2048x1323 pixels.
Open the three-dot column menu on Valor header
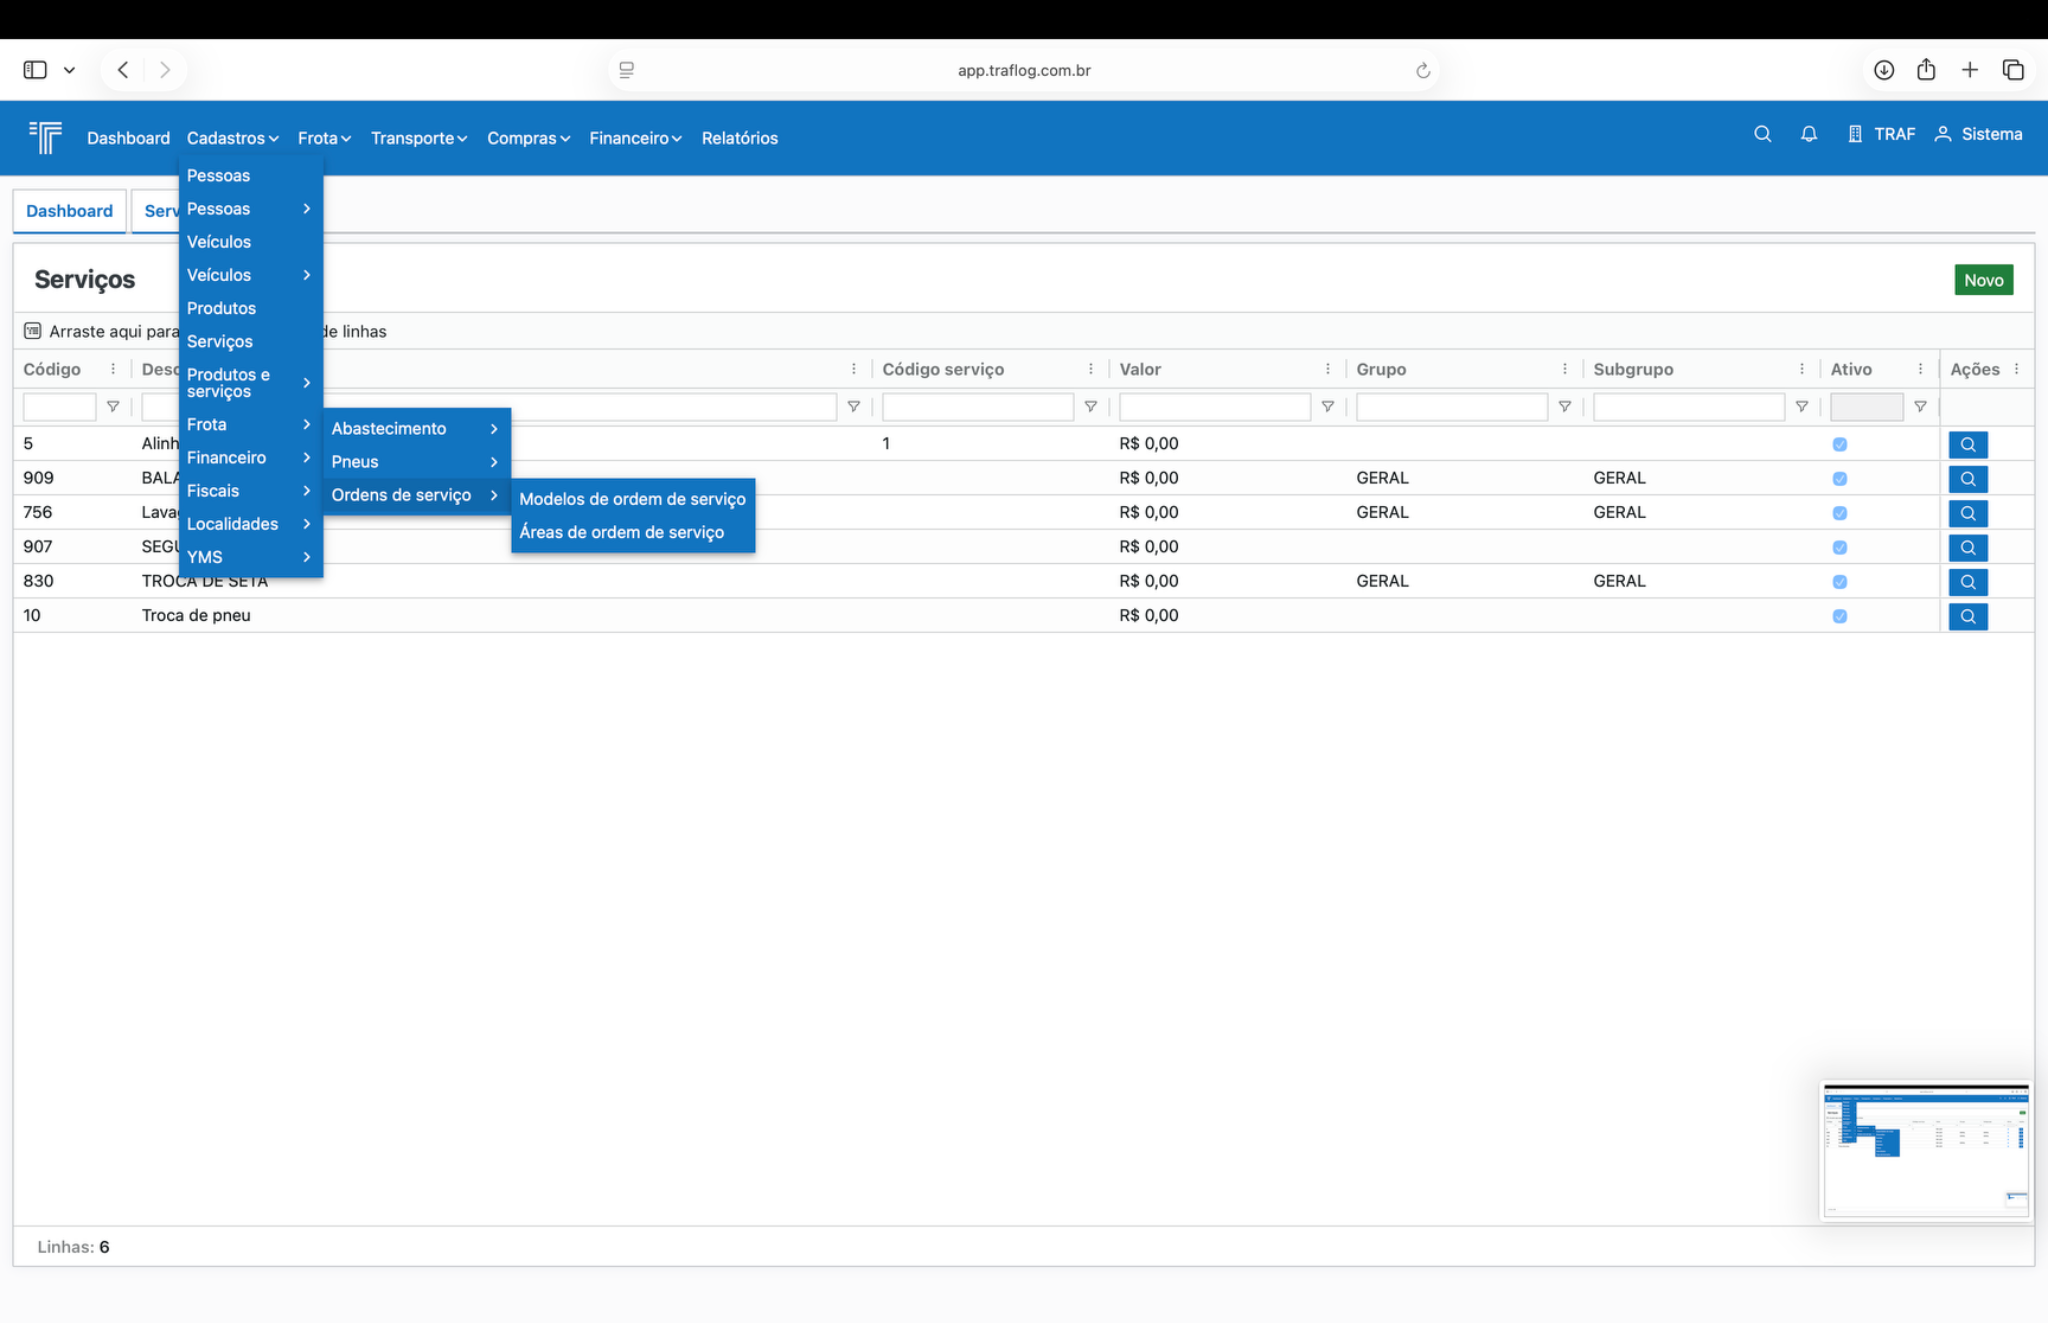1329,368
